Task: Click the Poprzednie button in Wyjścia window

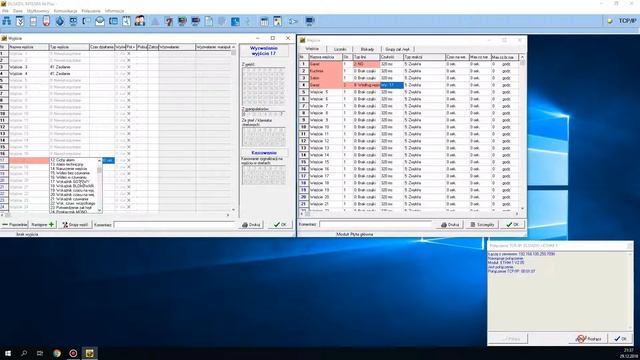Action: click(15, 224)
